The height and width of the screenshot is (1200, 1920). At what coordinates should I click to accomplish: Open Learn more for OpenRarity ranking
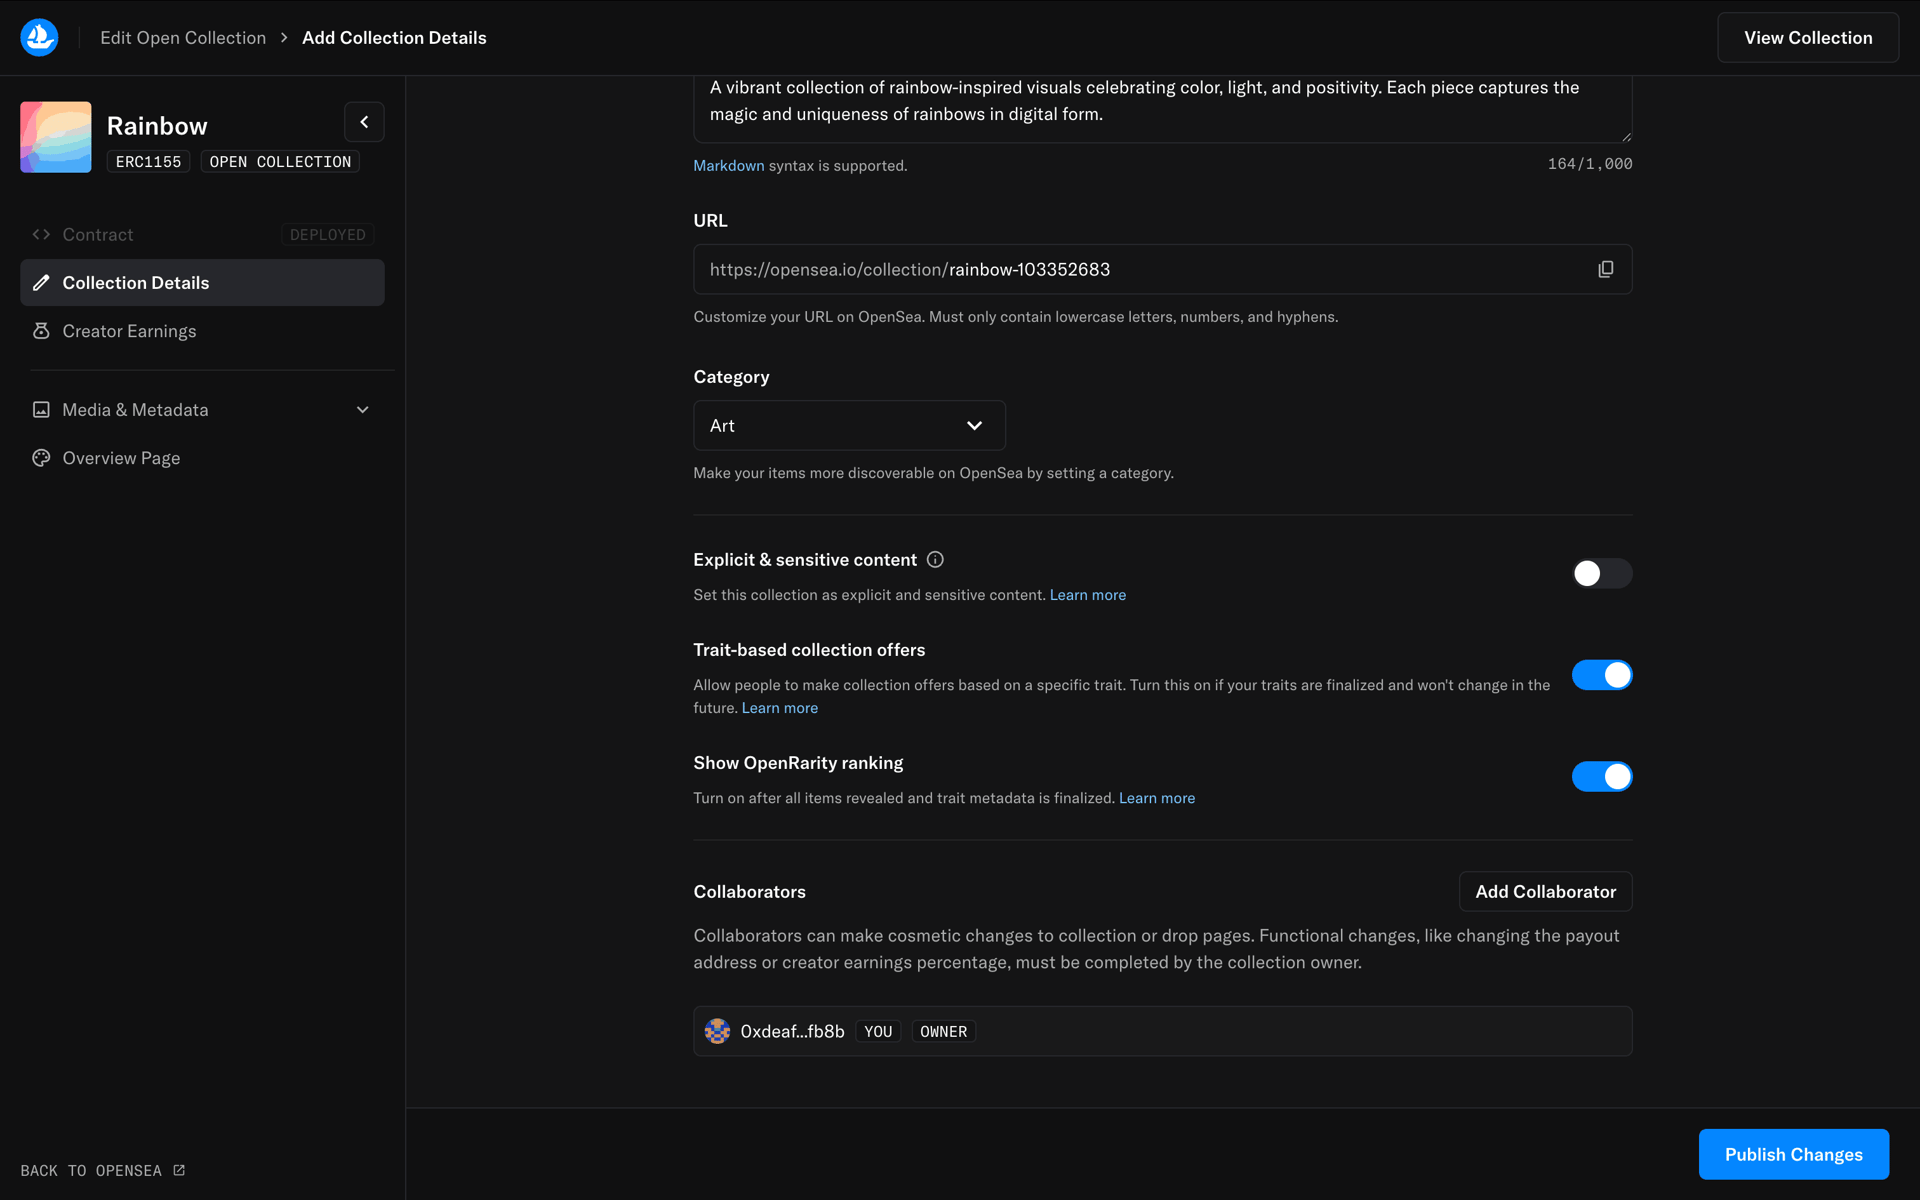tap(1156, 798)
